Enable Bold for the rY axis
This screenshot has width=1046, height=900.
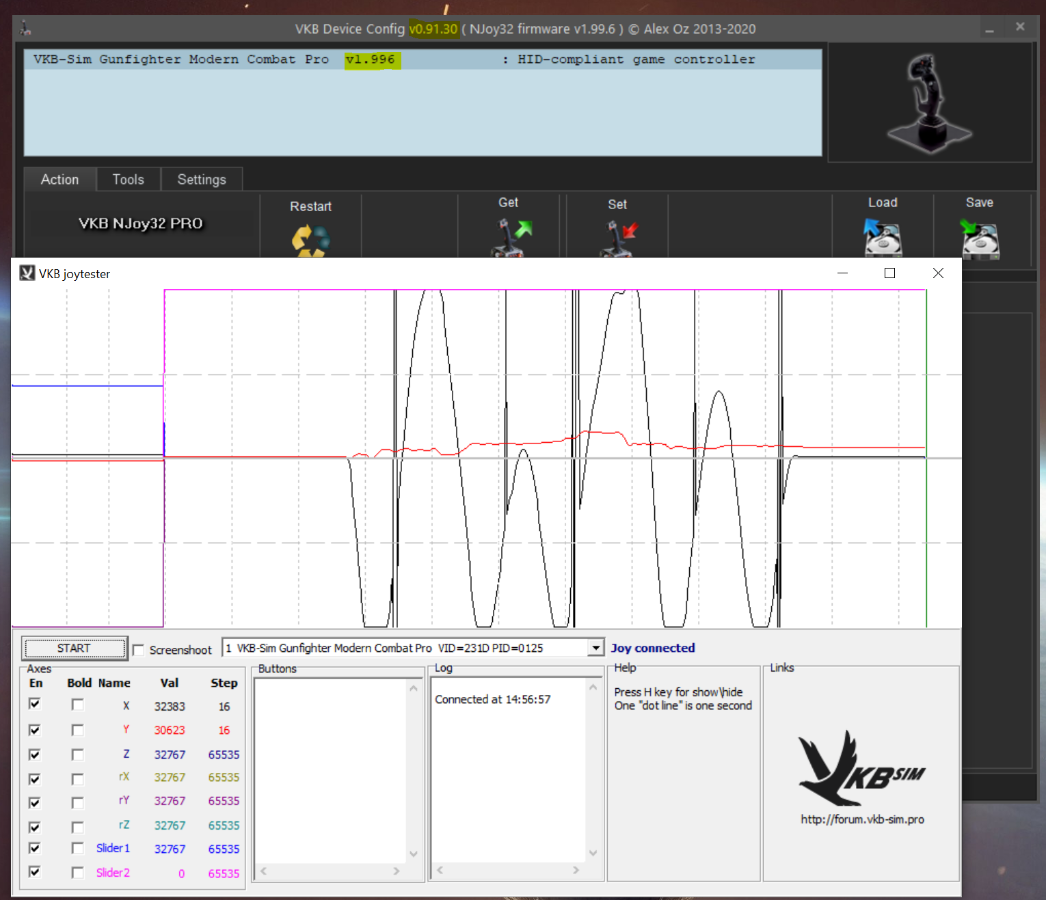77,803
